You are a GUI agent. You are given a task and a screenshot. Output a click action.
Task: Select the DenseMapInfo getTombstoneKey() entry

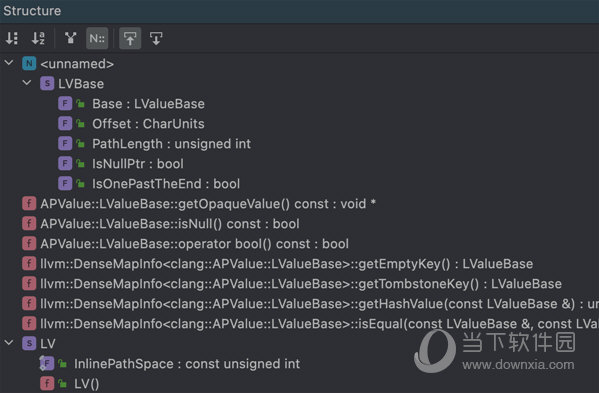click(x=301, y=284)
